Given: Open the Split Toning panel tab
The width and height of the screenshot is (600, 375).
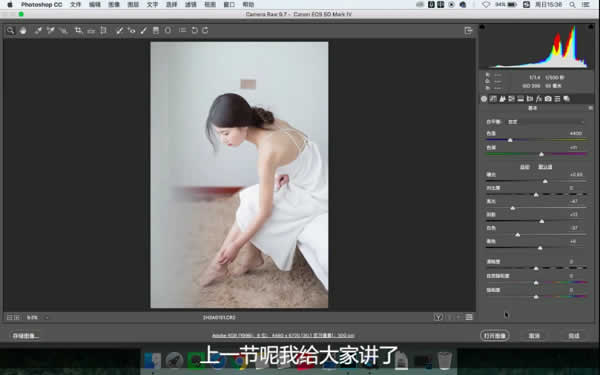Looking at the screenshot, I should pos(521,99).
